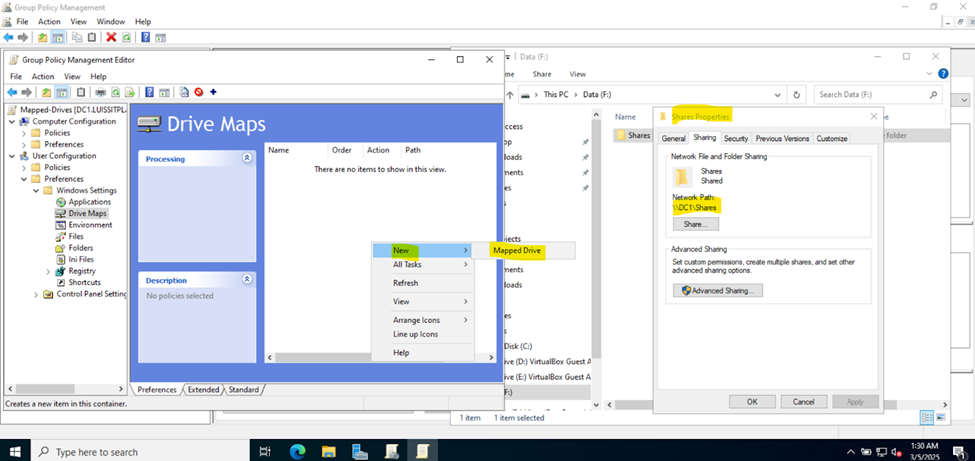
Task: Click the Advanced Sharing... button
Action: [x=718, y=291]
